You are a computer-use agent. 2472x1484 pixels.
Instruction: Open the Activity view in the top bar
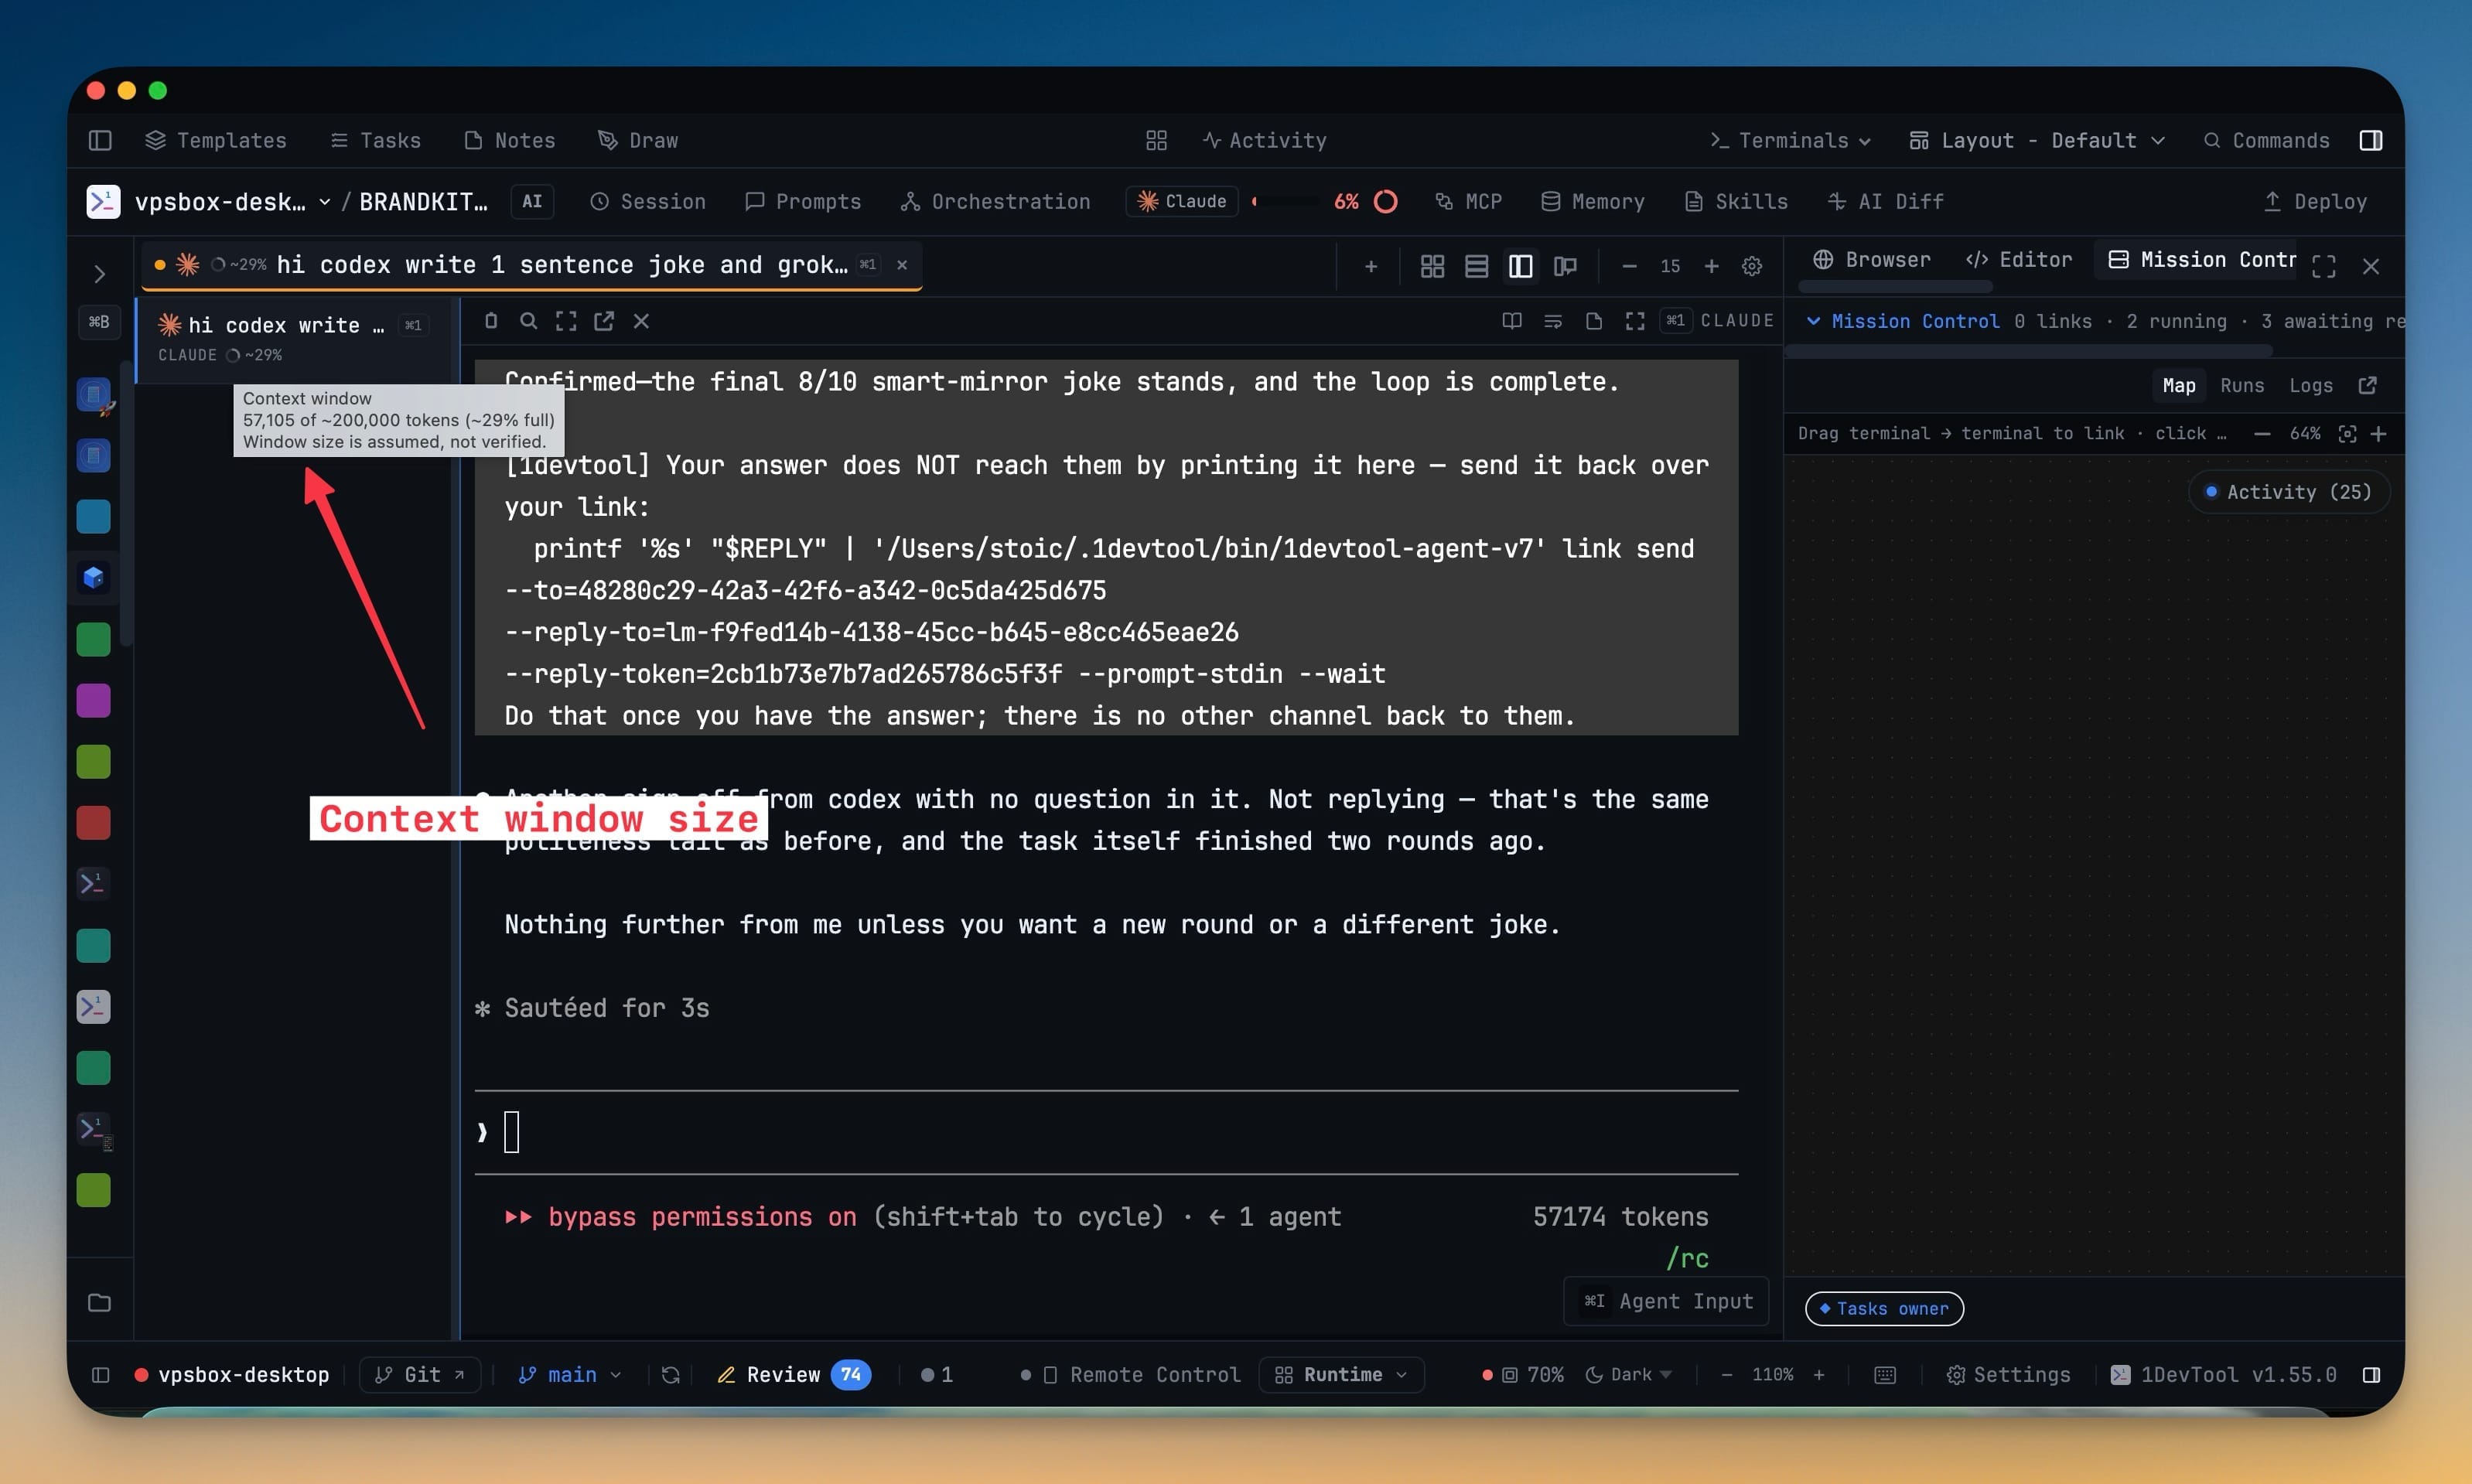click(x=1265, y=140)
